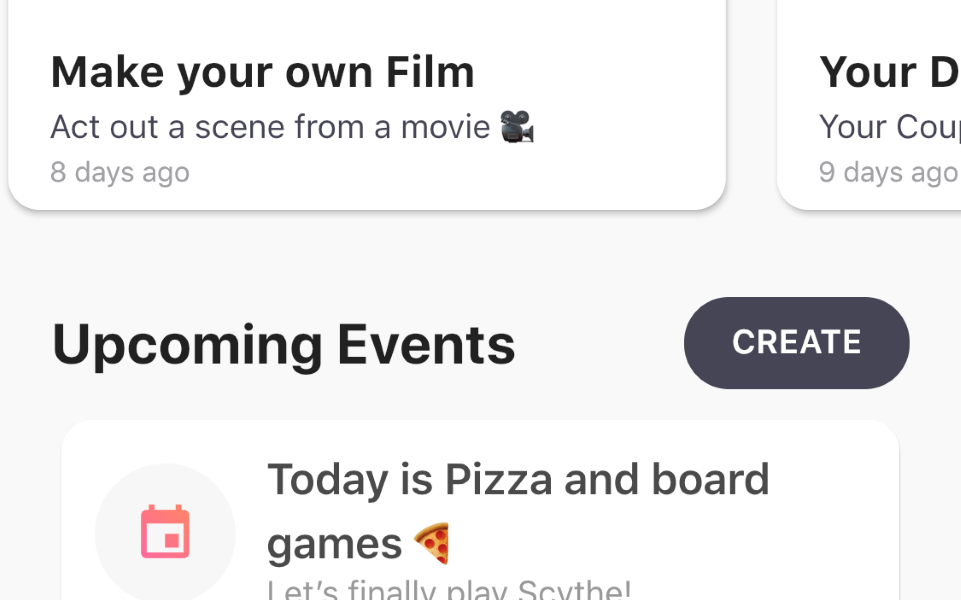Click "Let's finally play Scythe!" description

[449, 589]
